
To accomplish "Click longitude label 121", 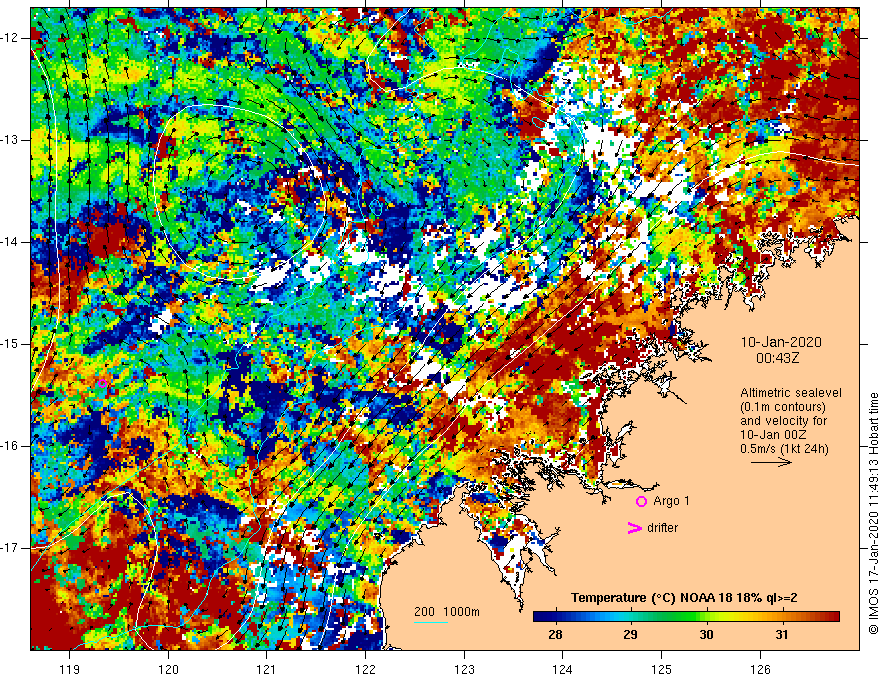I will (x=267, y=669).
